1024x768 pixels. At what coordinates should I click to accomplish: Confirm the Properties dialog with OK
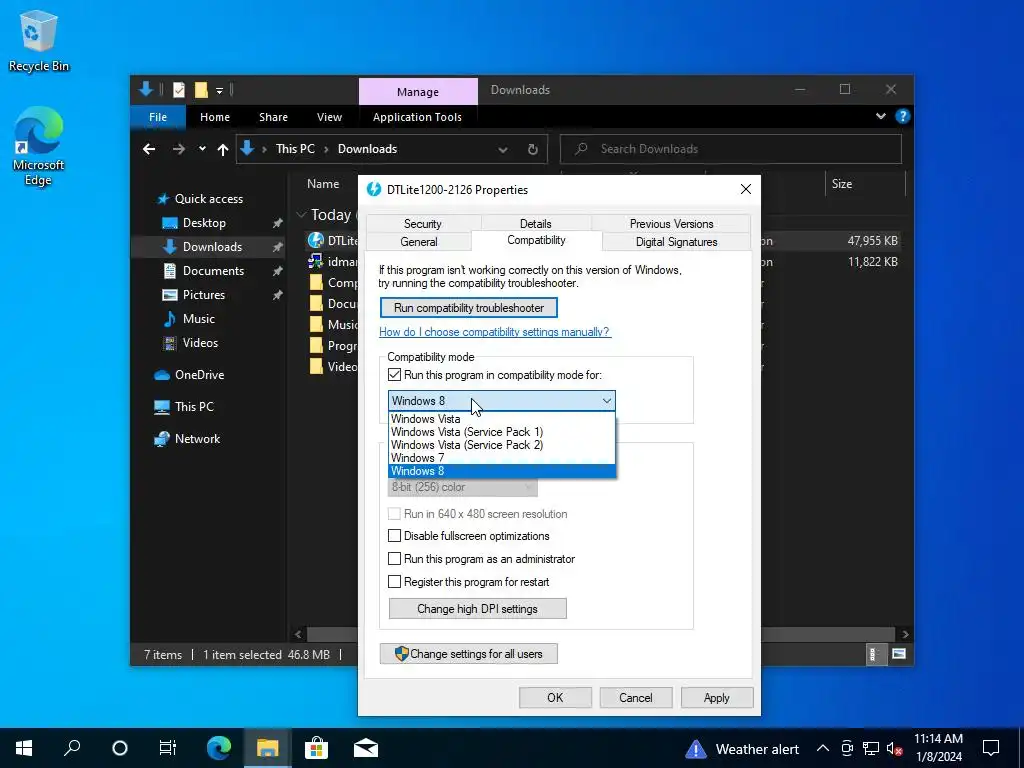click(555, 697)
